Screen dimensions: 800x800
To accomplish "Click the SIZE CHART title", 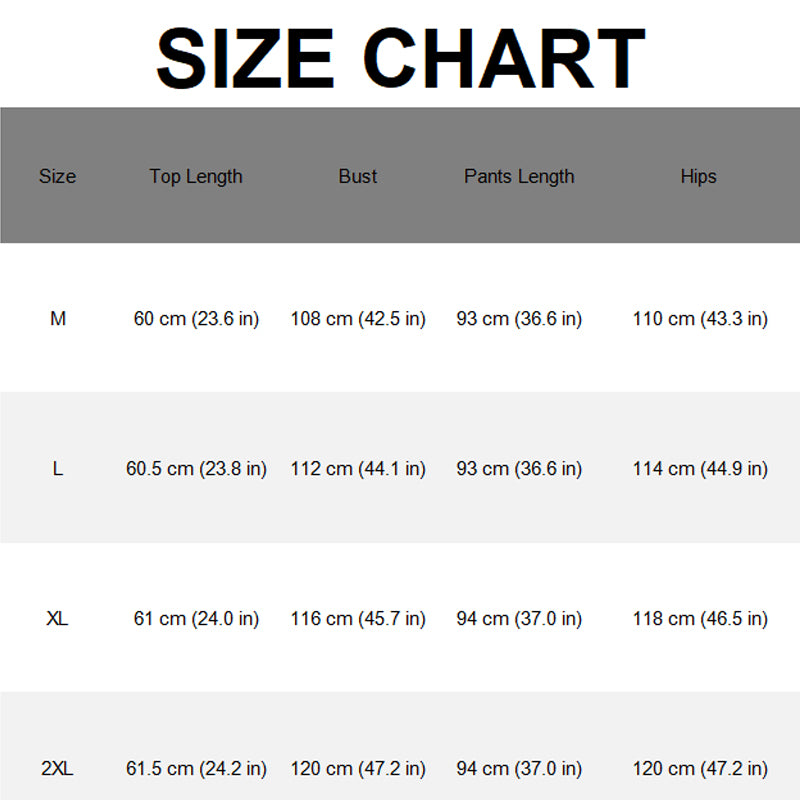I will pos(401,58).
